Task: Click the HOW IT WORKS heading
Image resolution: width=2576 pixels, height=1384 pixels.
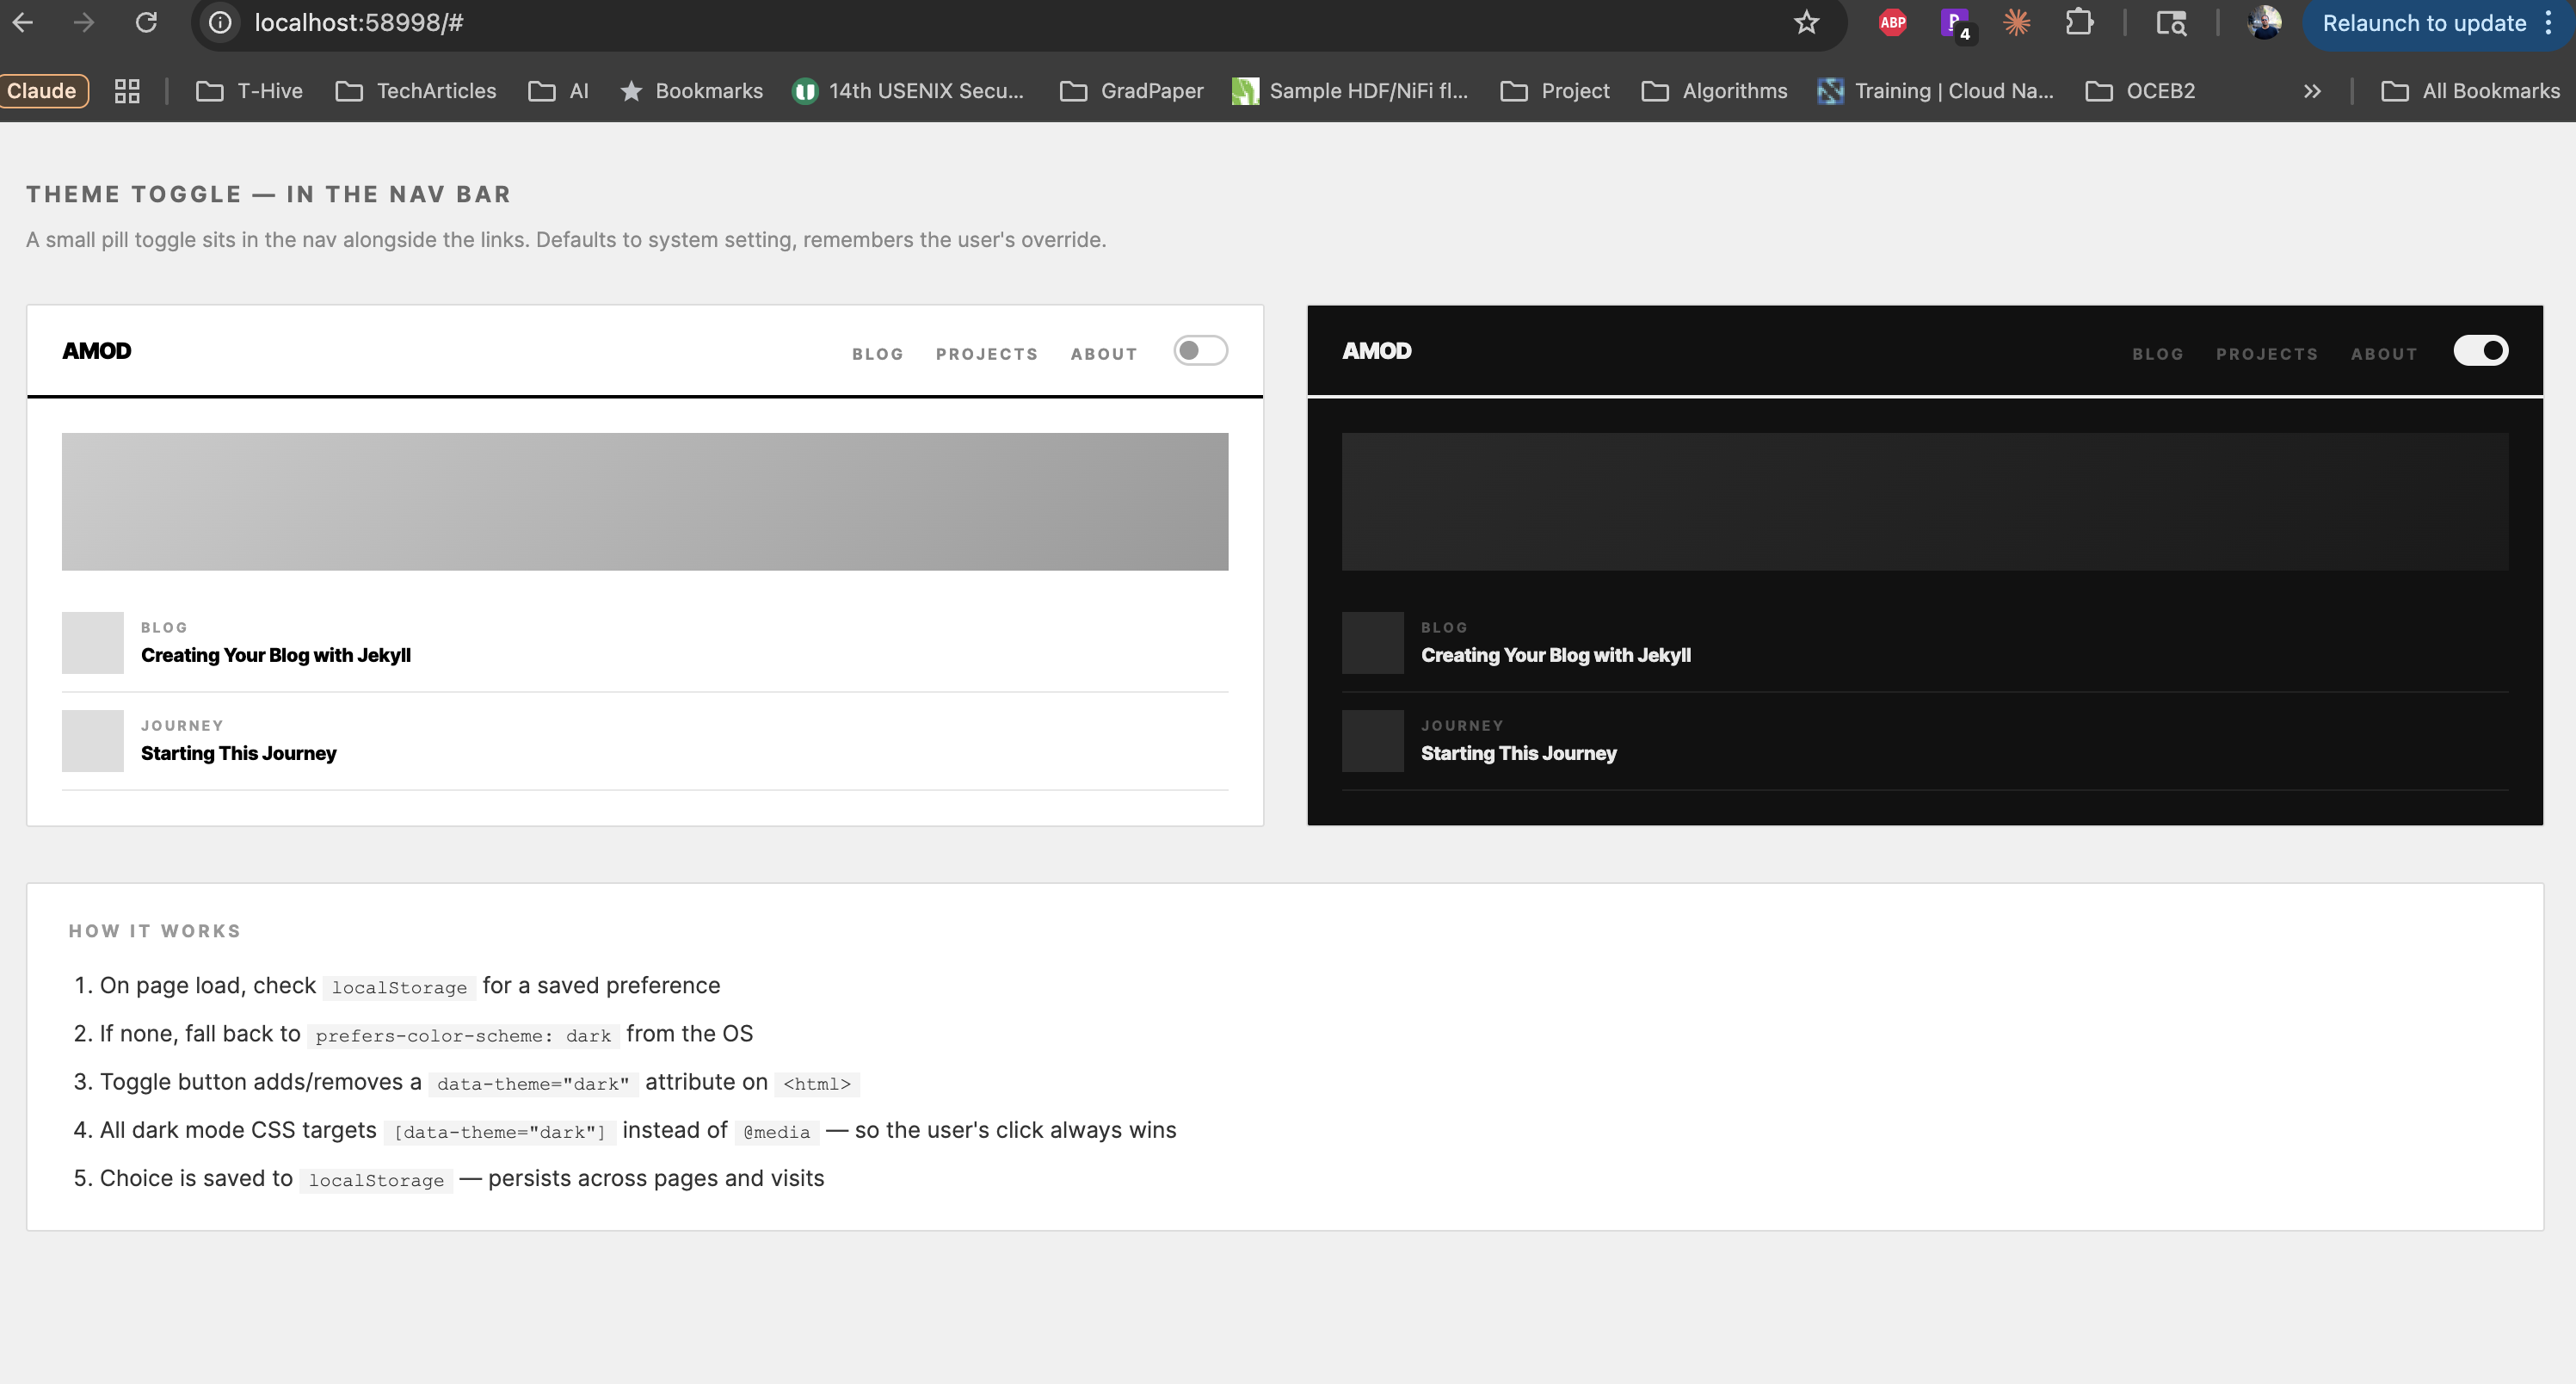Action: pyautogui.click(x=155, y=931)
